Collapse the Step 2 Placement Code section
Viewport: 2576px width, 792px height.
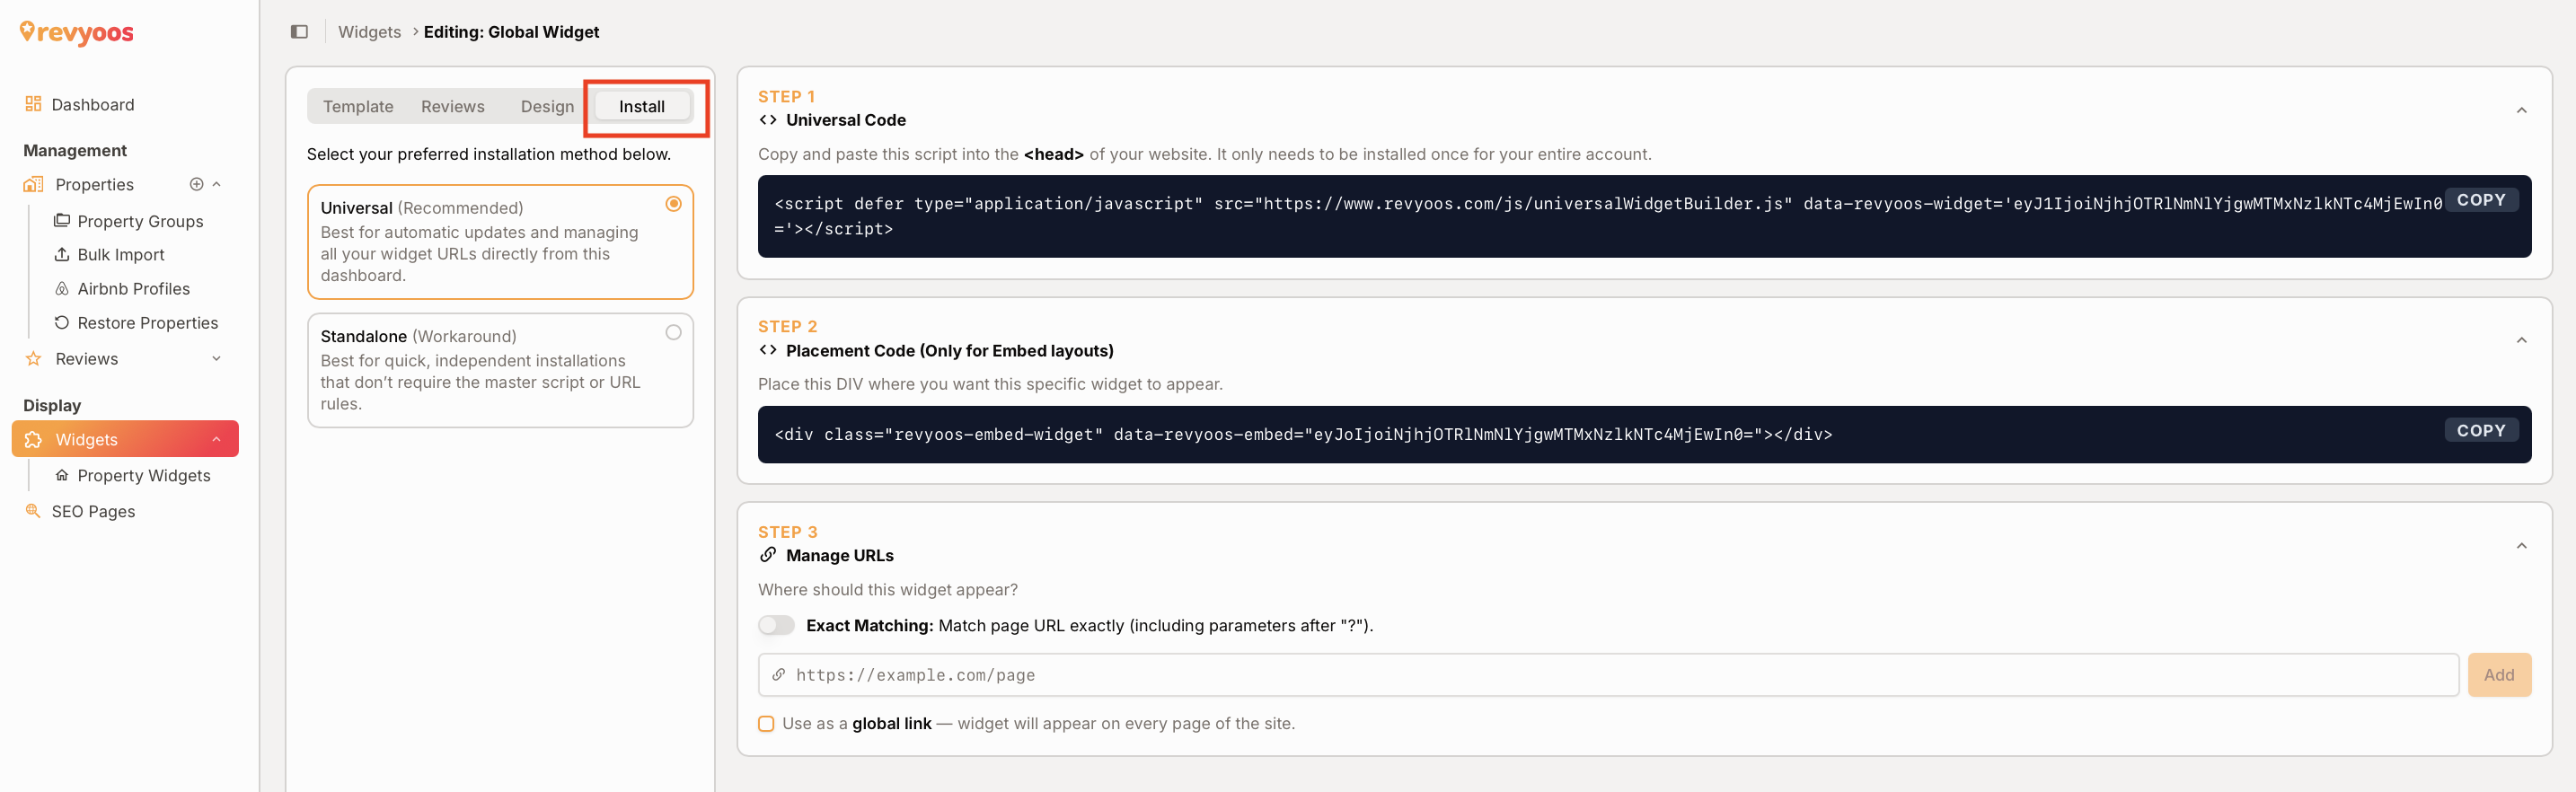pyautogui.click(x=2521, y=340)
